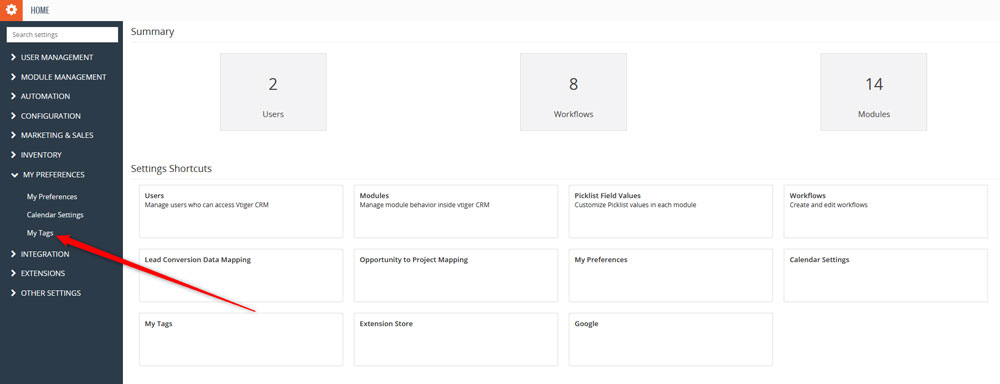Click the 'Create and edit workflows' text
Image resolution: width=1000 pixels, height=384 pixels.
[828, 205]
